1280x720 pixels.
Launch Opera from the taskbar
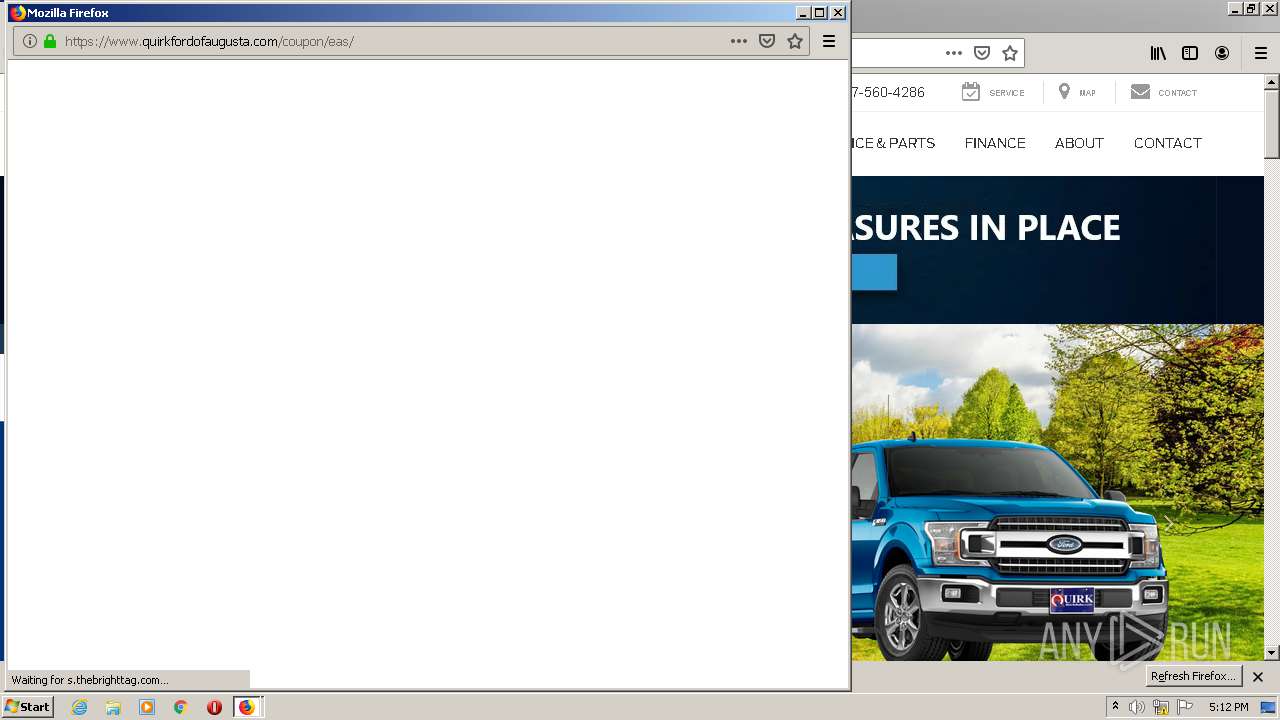(214, 707)
